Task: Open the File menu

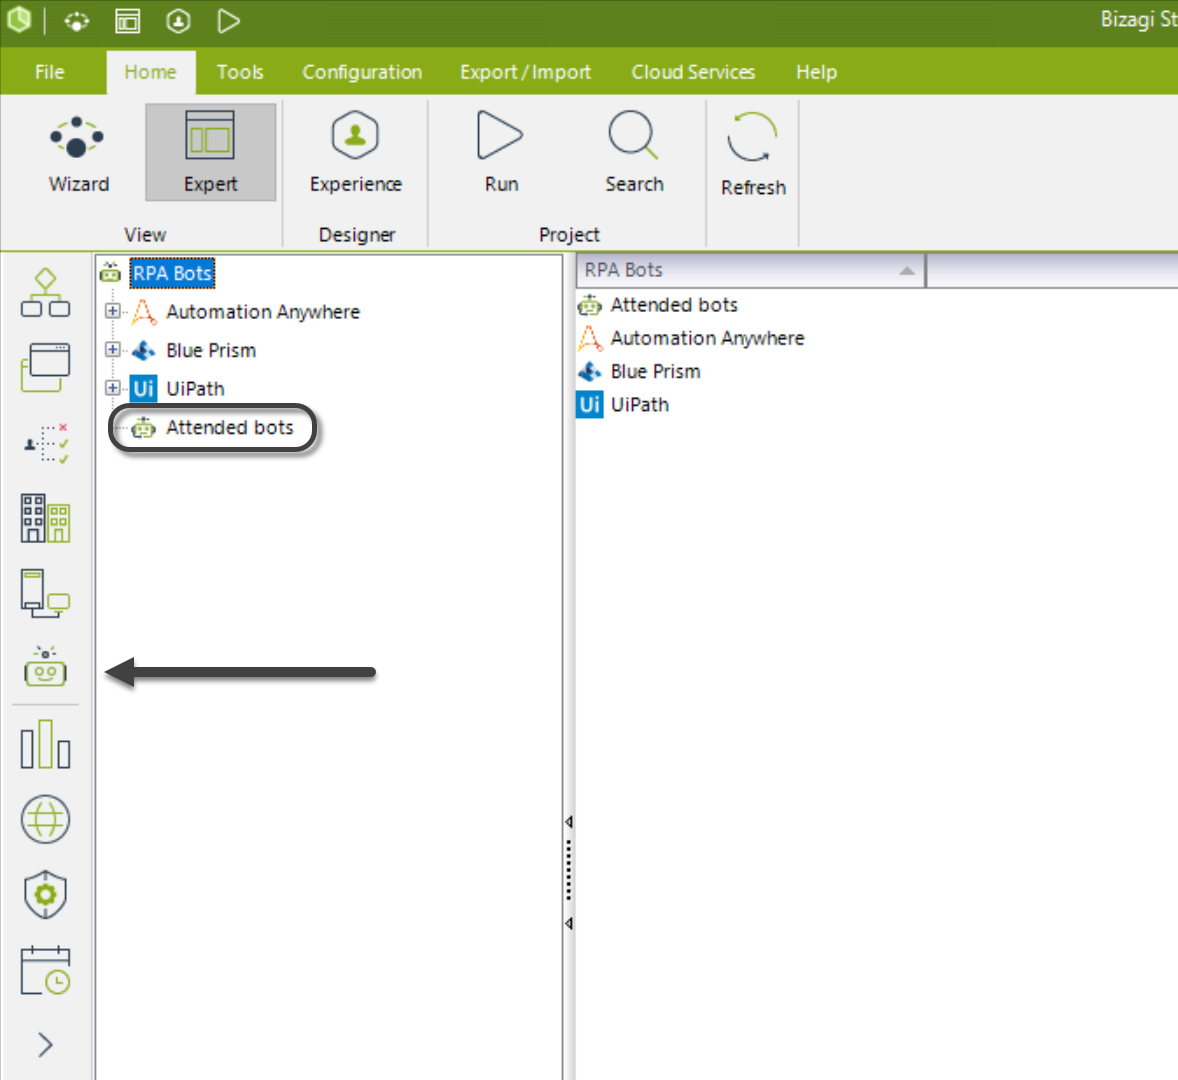Action: pos(50,72)
